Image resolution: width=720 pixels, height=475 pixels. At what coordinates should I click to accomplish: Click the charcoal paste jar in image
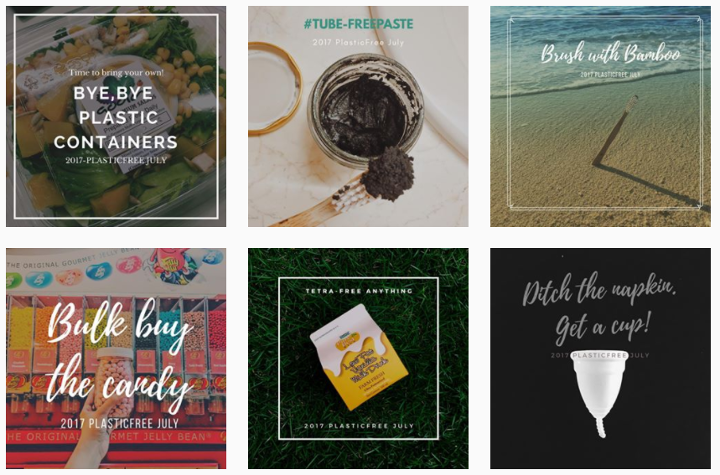point(365,106)
